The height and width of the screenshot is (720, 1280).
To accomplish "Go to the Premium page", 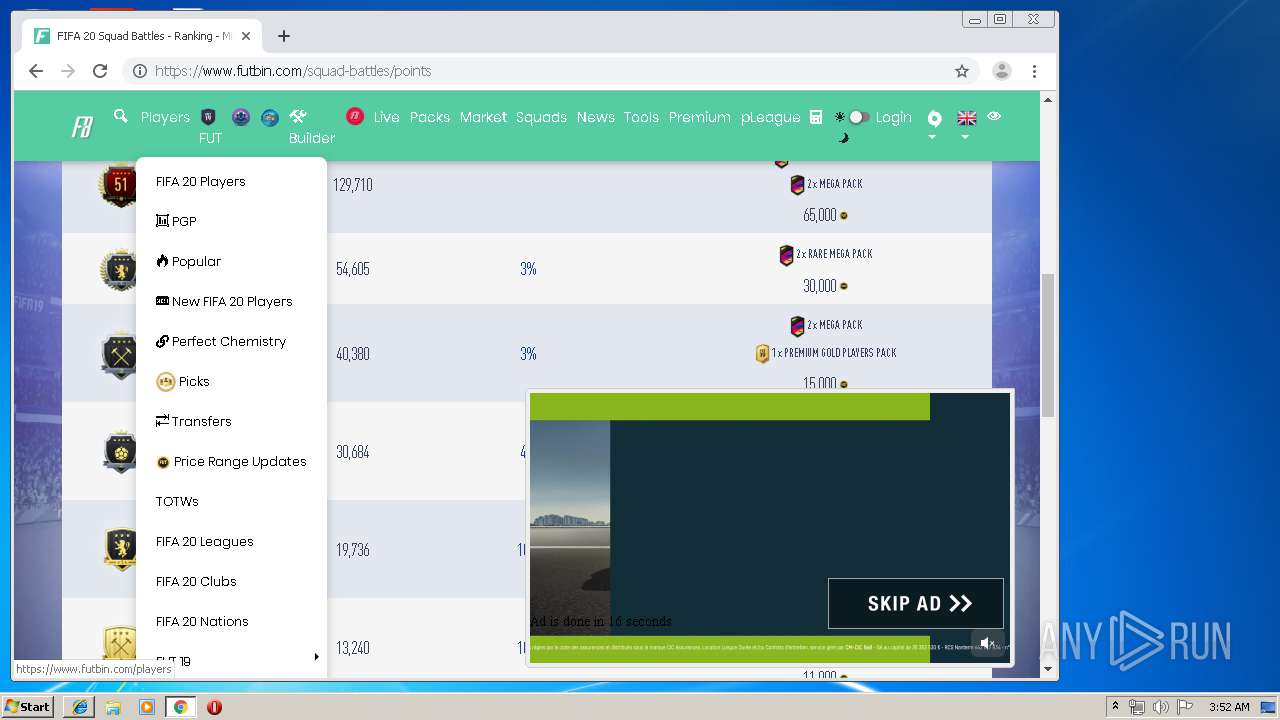I will pyautogui.click(x=700, y=117).
